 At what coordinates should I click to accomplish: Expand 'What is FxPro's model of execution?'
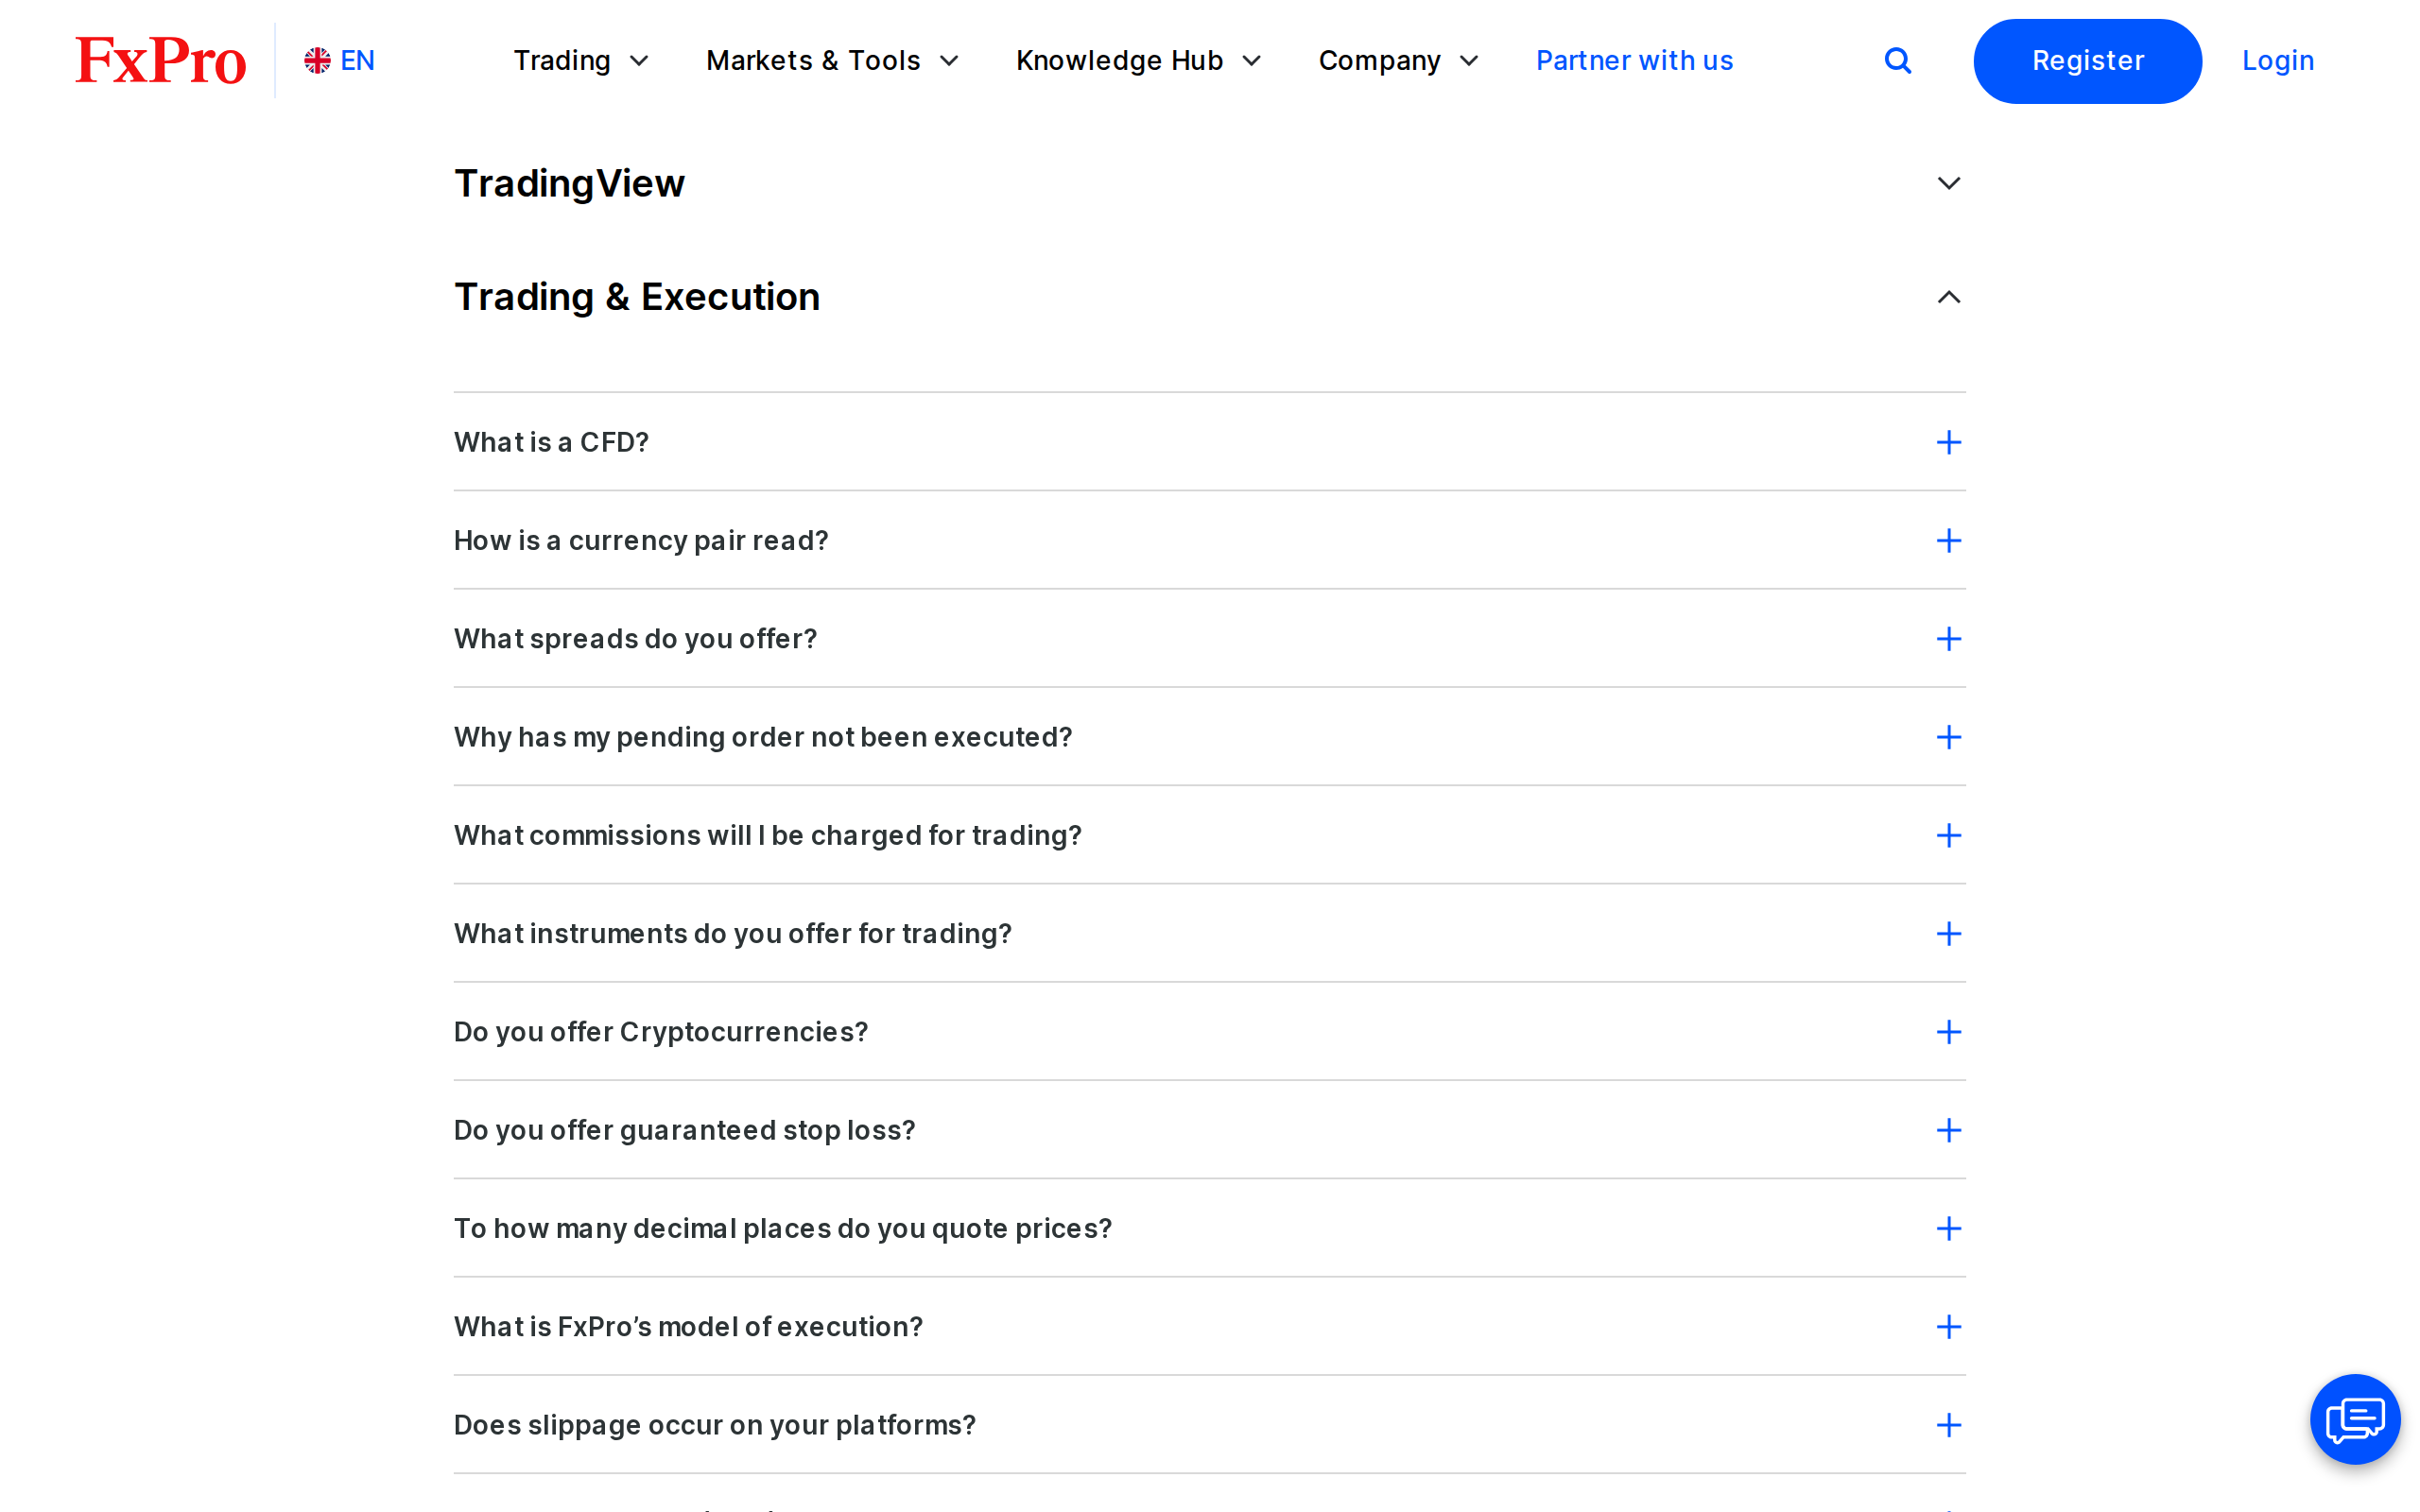pyautogui.click(x=1209, y=1327)
